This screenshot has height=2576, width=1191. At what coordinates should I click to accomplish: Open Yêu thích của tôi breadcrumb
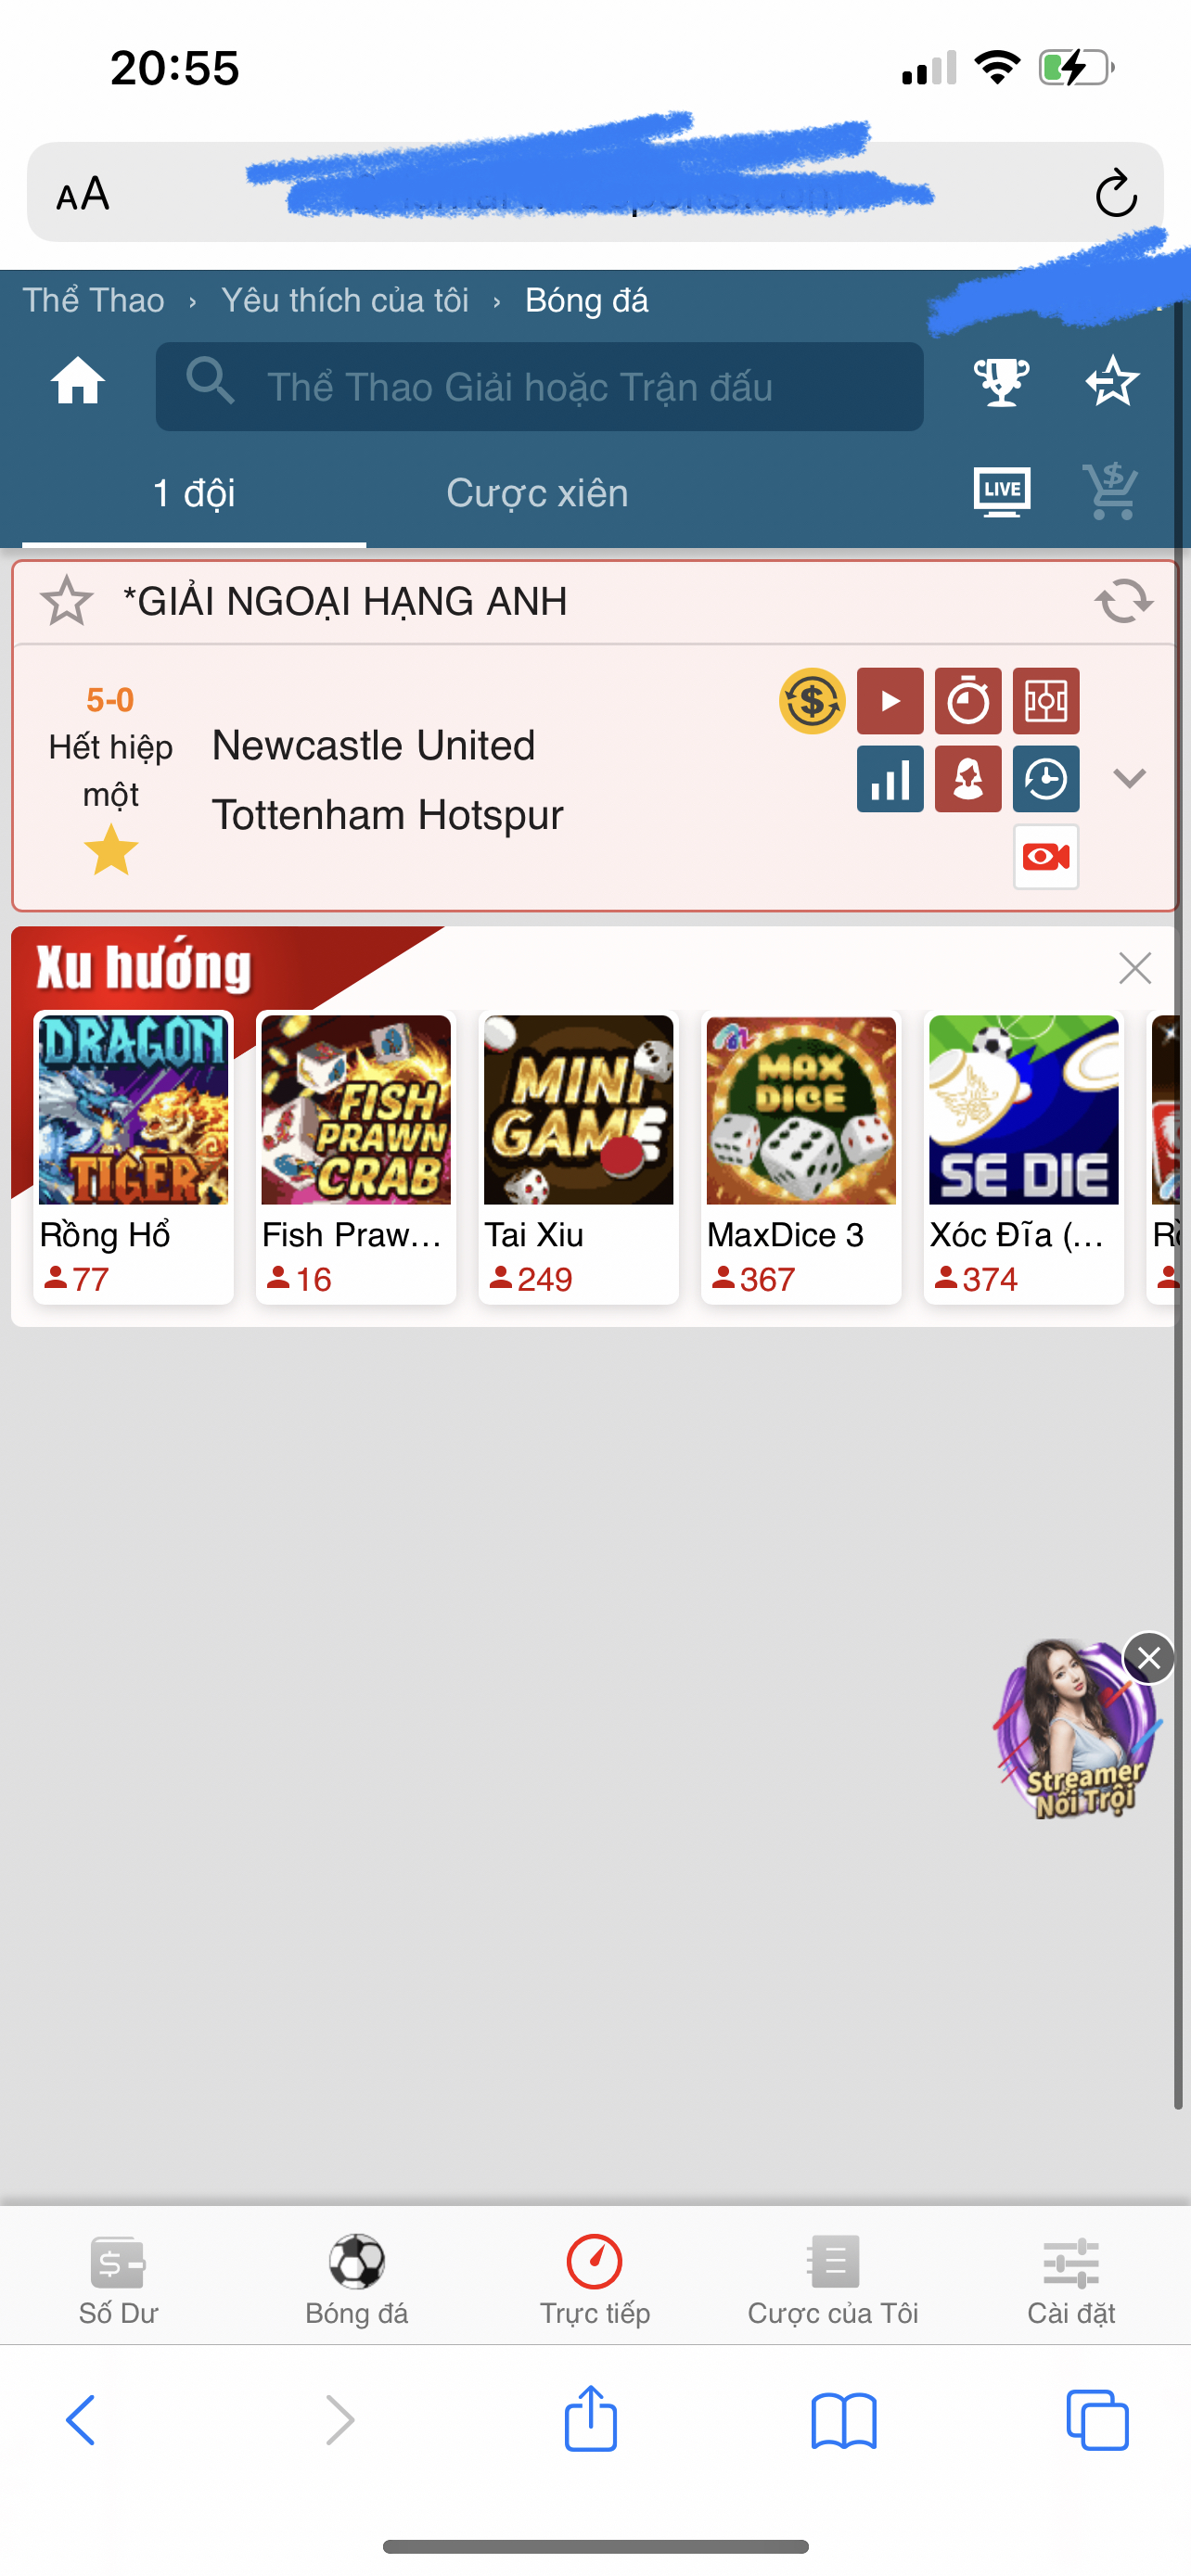tap(345, 300)
